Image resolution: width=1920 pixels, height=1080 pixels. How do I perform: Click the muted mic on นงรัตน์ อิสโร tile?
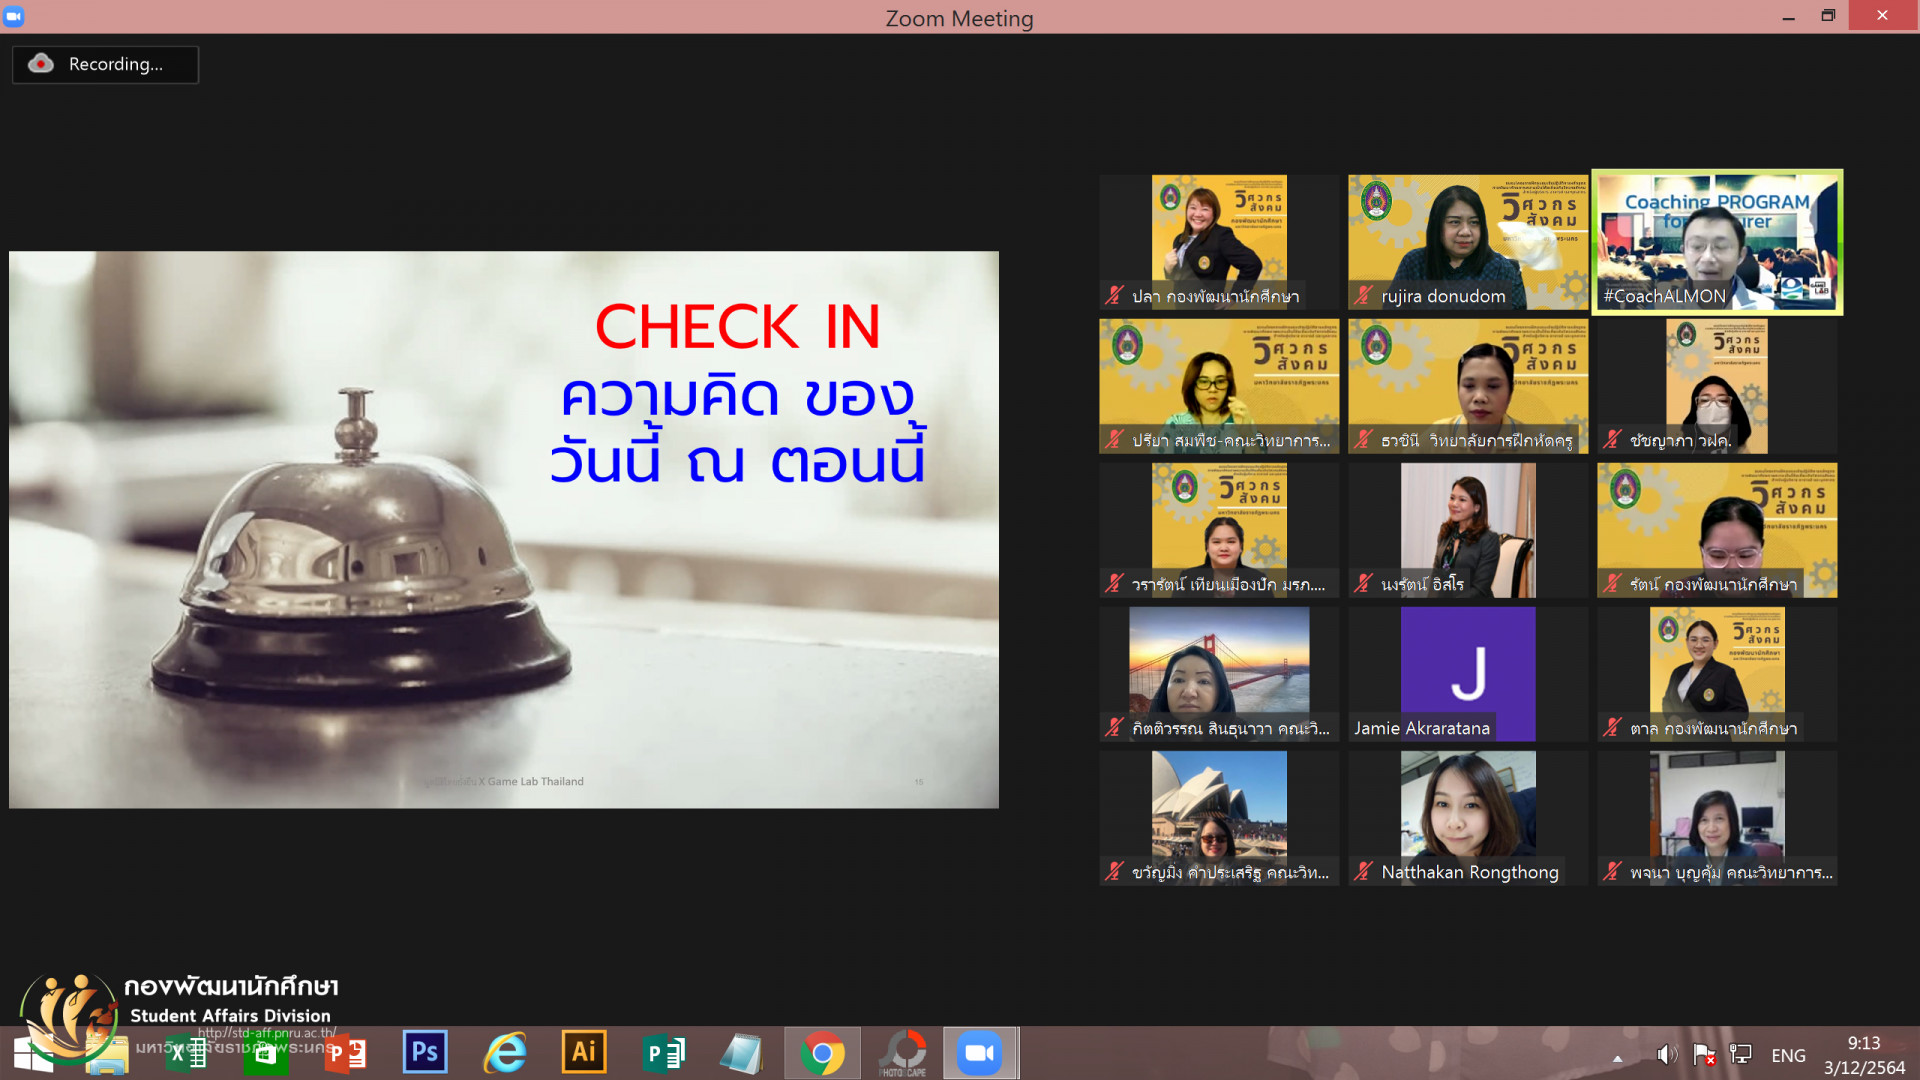click(x=1363, y=584)
